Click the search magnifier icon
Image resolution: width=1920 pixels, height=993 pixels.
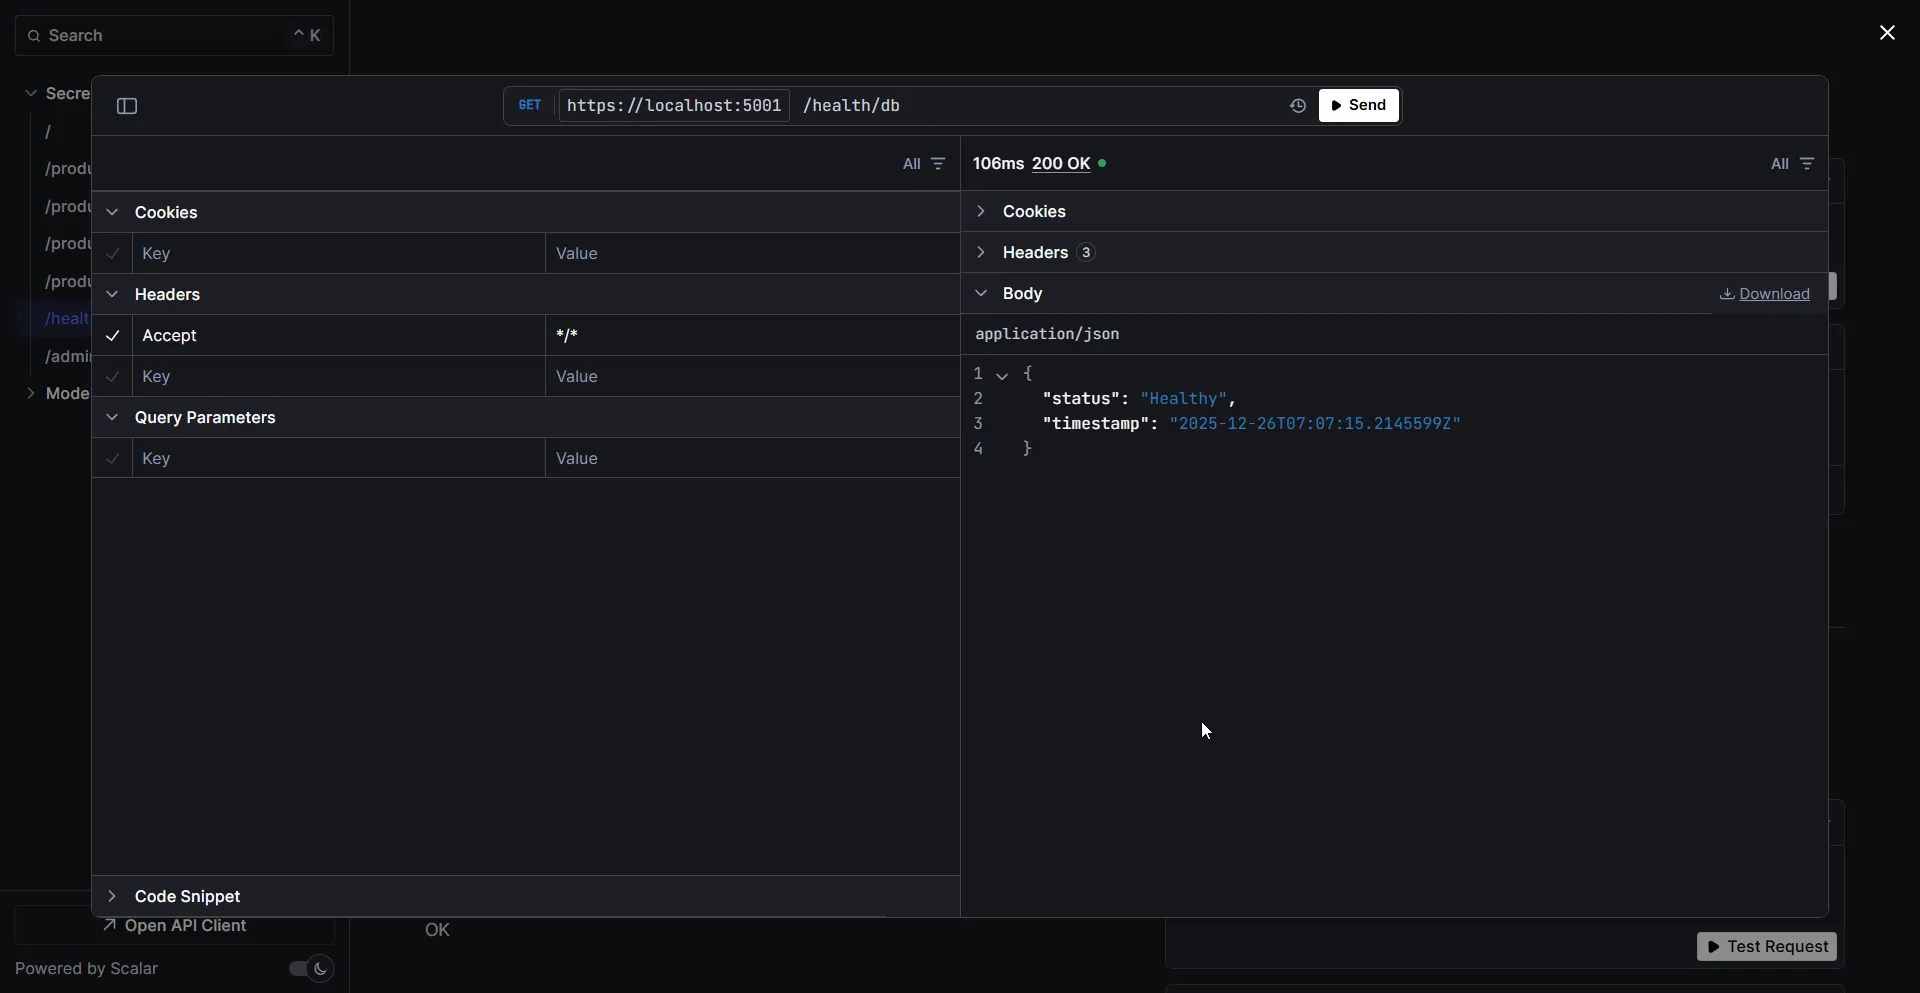point(34,36)
